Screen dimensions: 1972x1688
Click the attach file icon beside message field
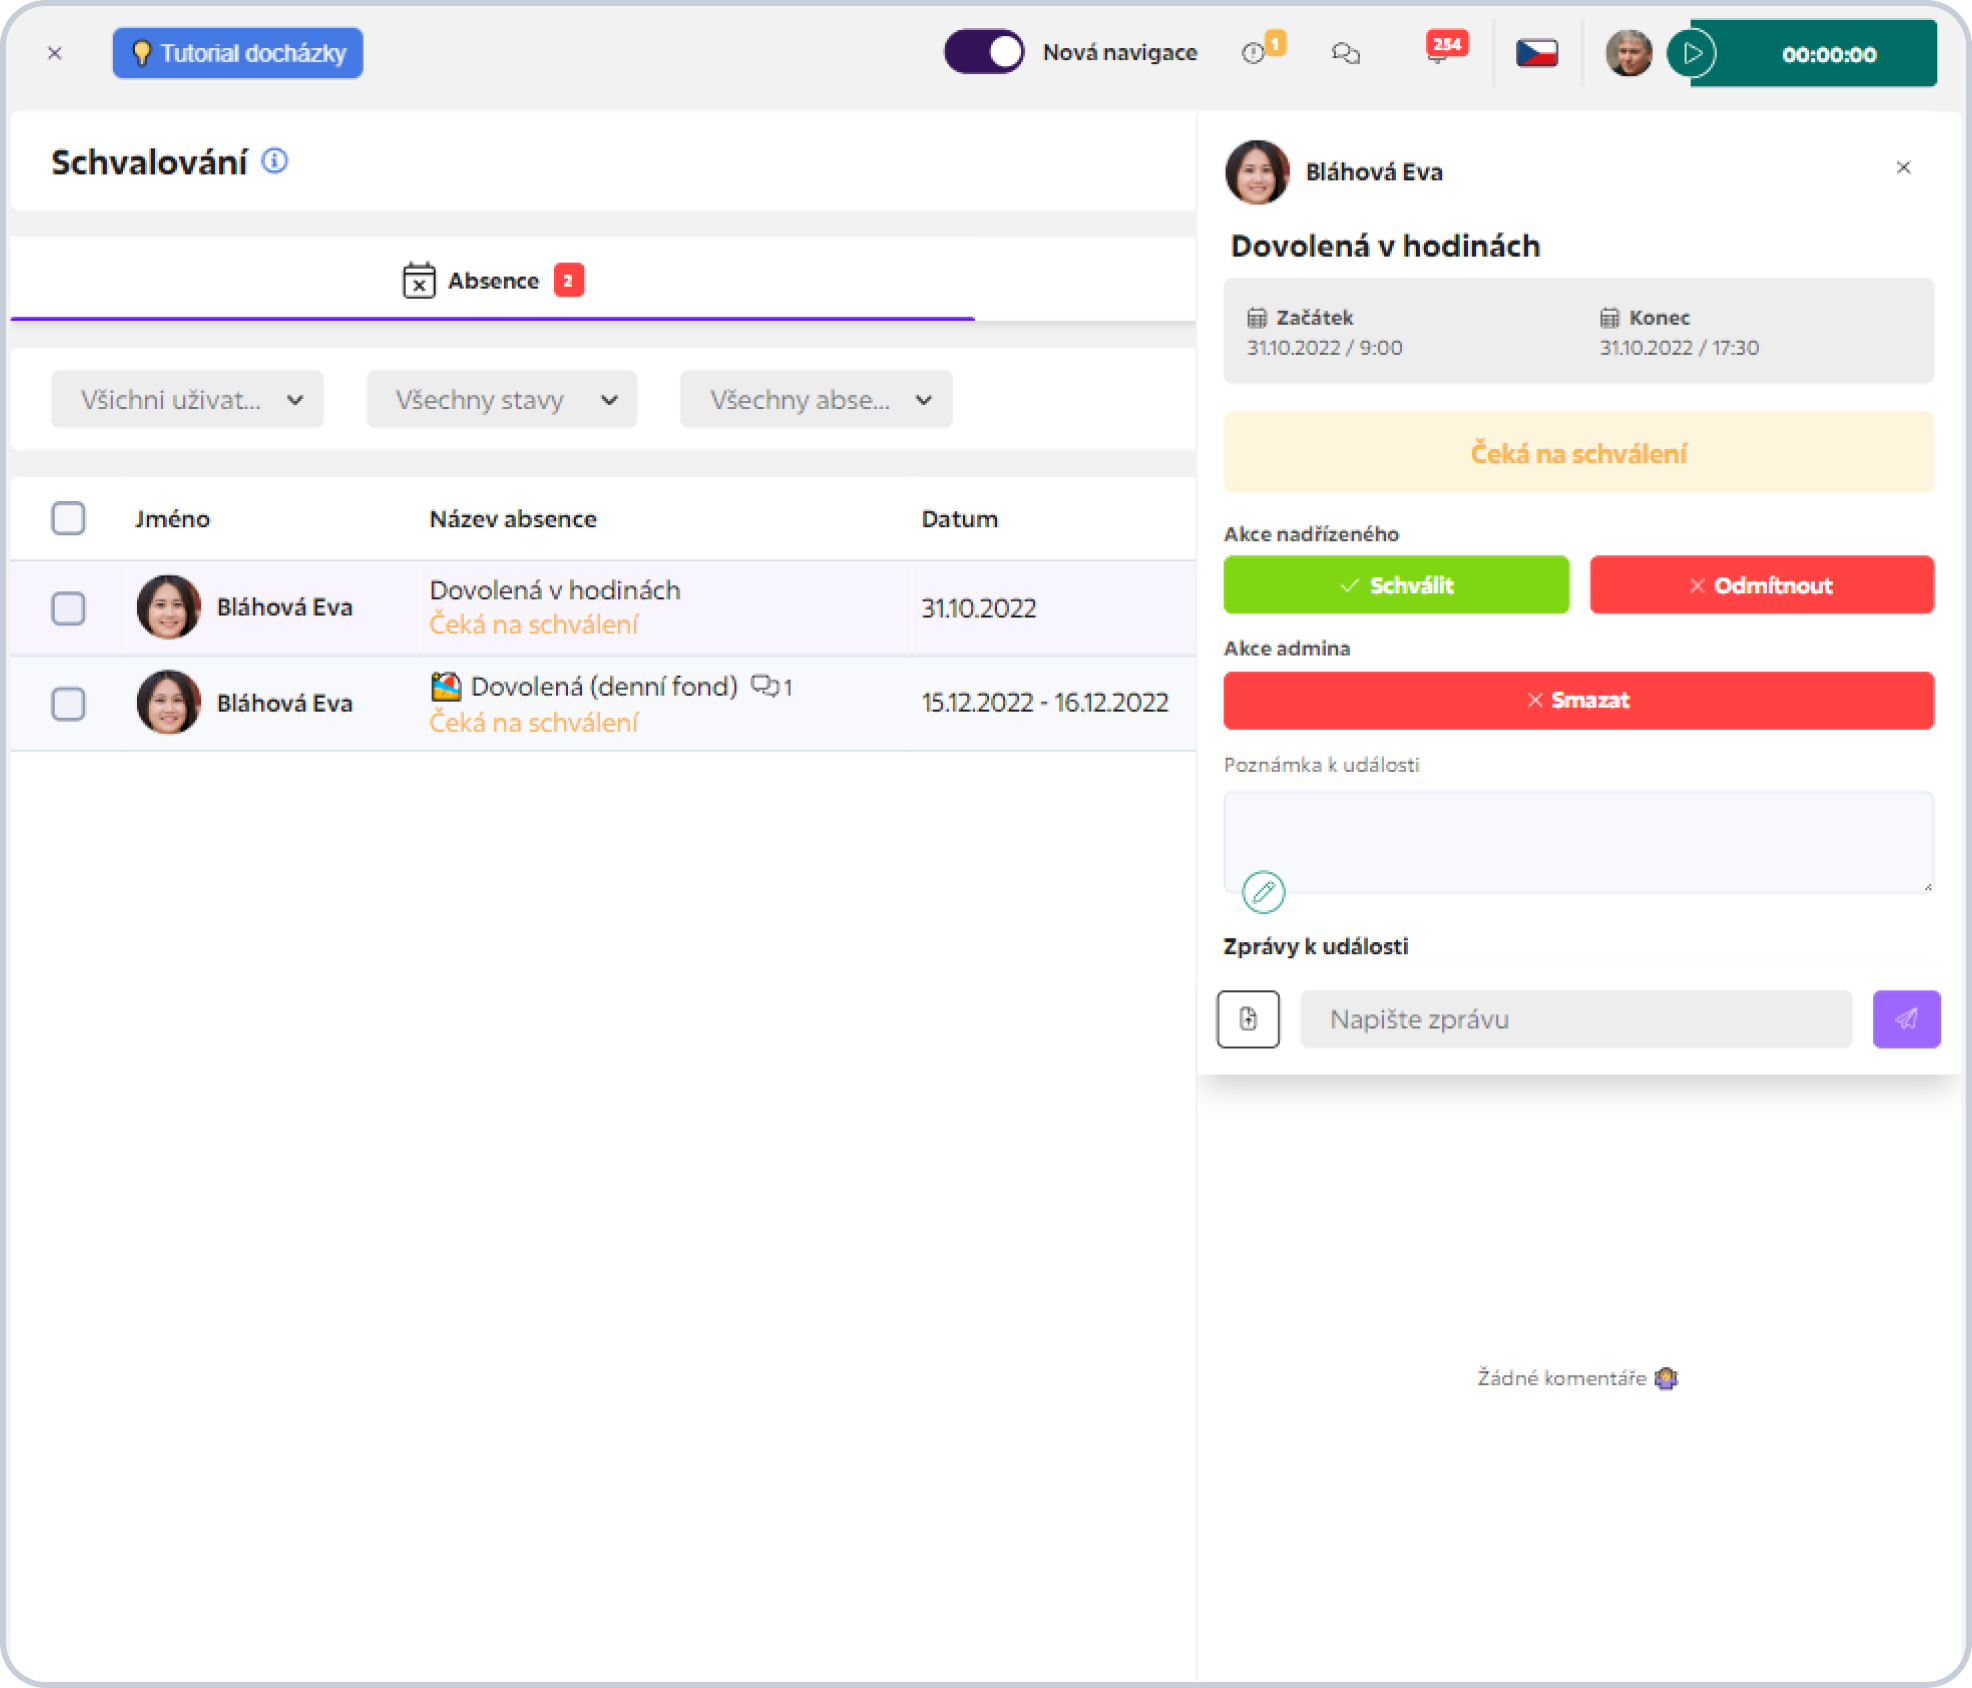[x=1248, y=1019]
